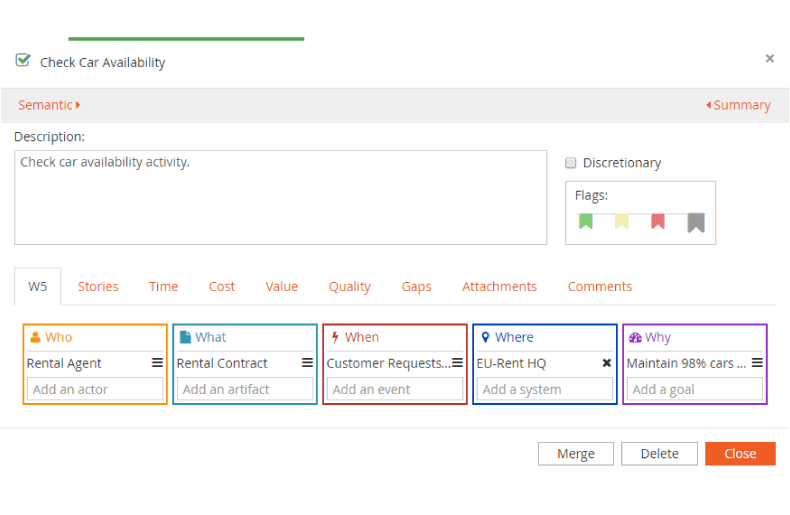Toggle the Check Car Availability checkbox
The height and width of the screenshot is (515, 790).
23,61
